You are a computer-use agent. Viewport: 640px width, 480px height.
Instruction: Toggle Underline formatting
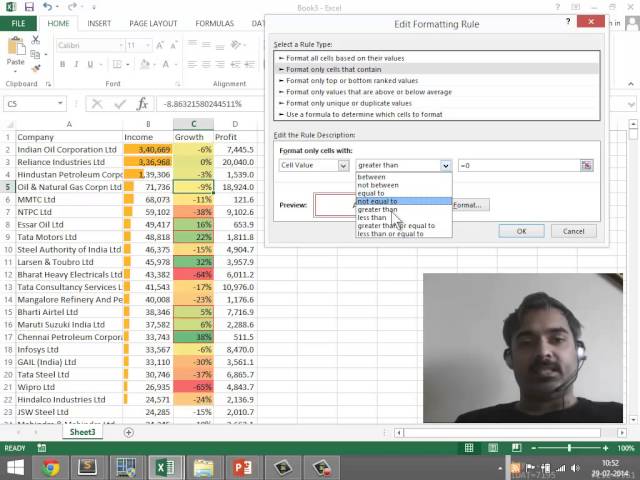click(x=90, y=64)
